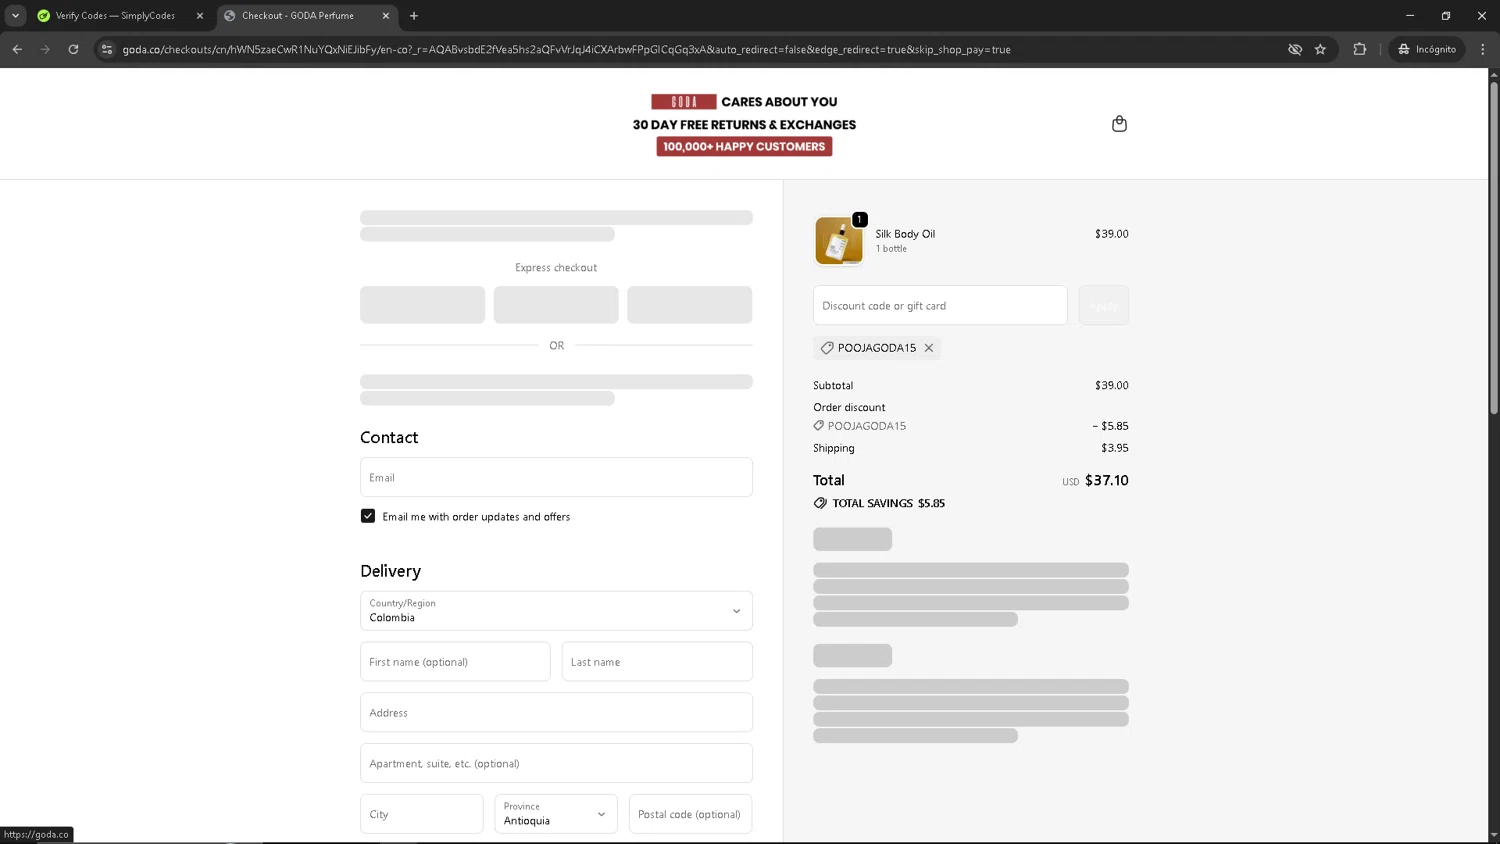This screenshot has height=844, width=1500.
Task: Bookmark this page with the star icon
Action: pos(1320,49)
